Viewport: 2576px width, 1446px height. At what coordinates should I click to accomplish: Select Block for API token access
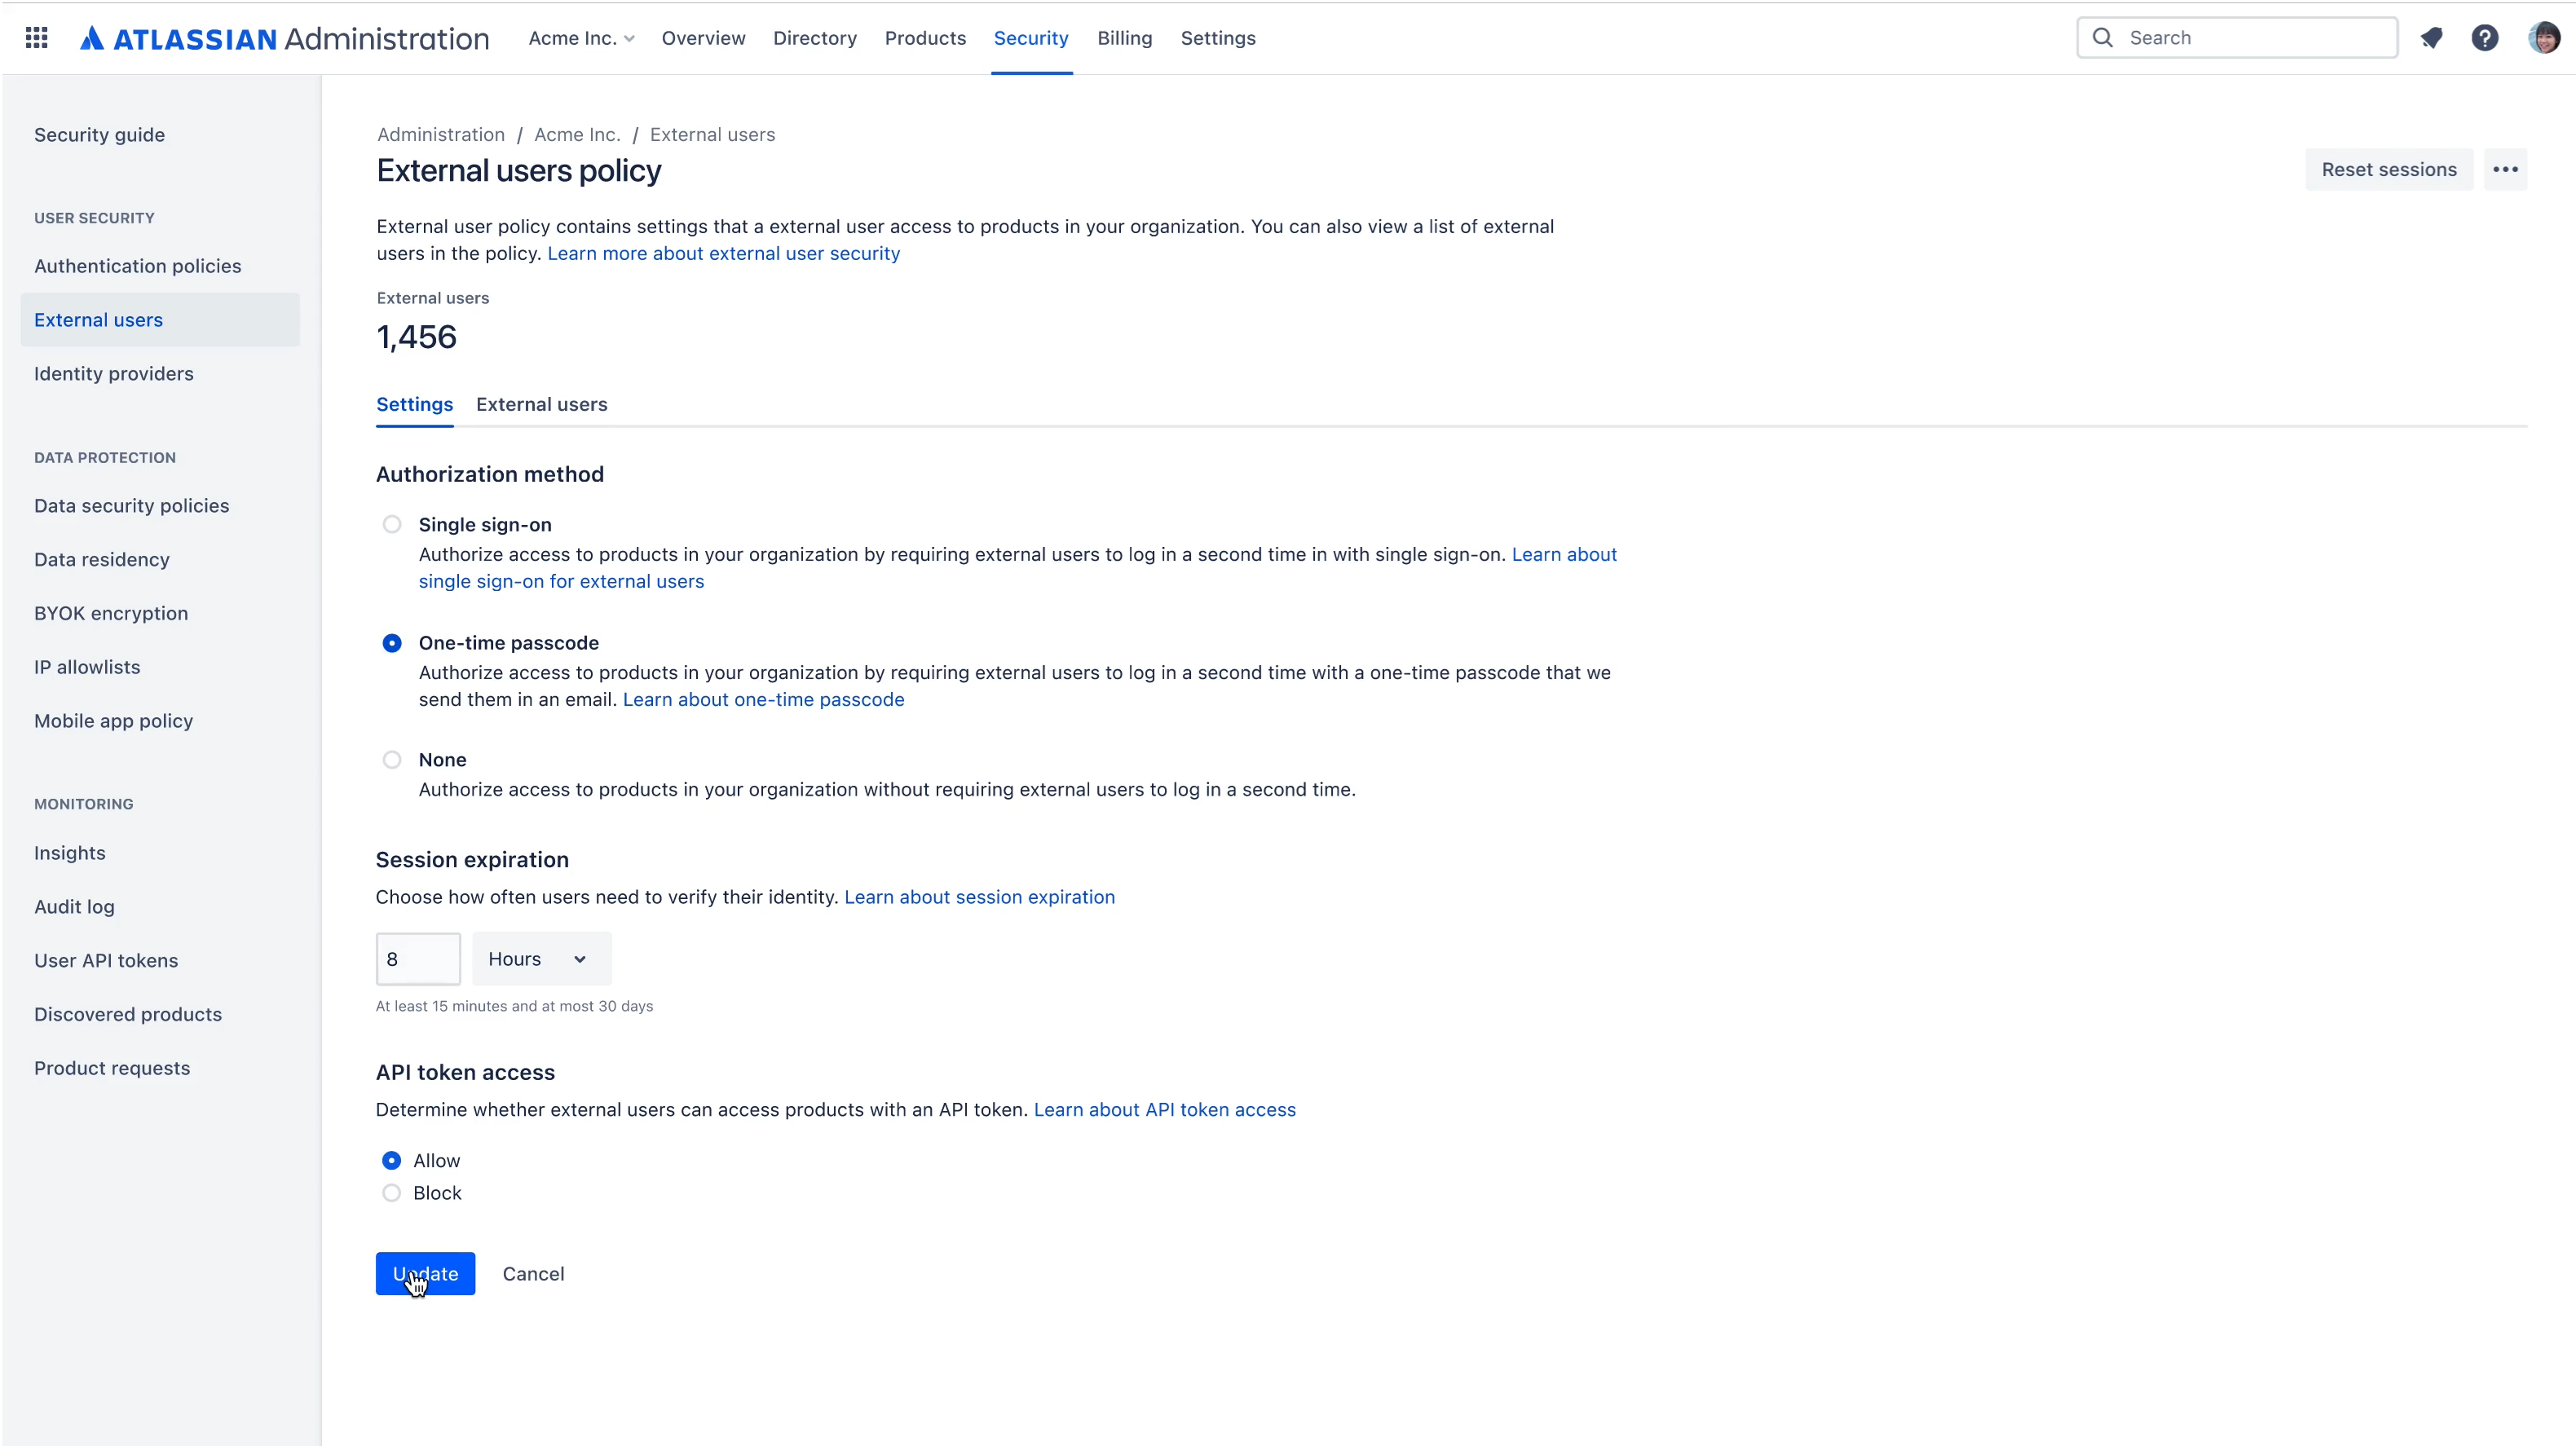[x=392, y=1193]
